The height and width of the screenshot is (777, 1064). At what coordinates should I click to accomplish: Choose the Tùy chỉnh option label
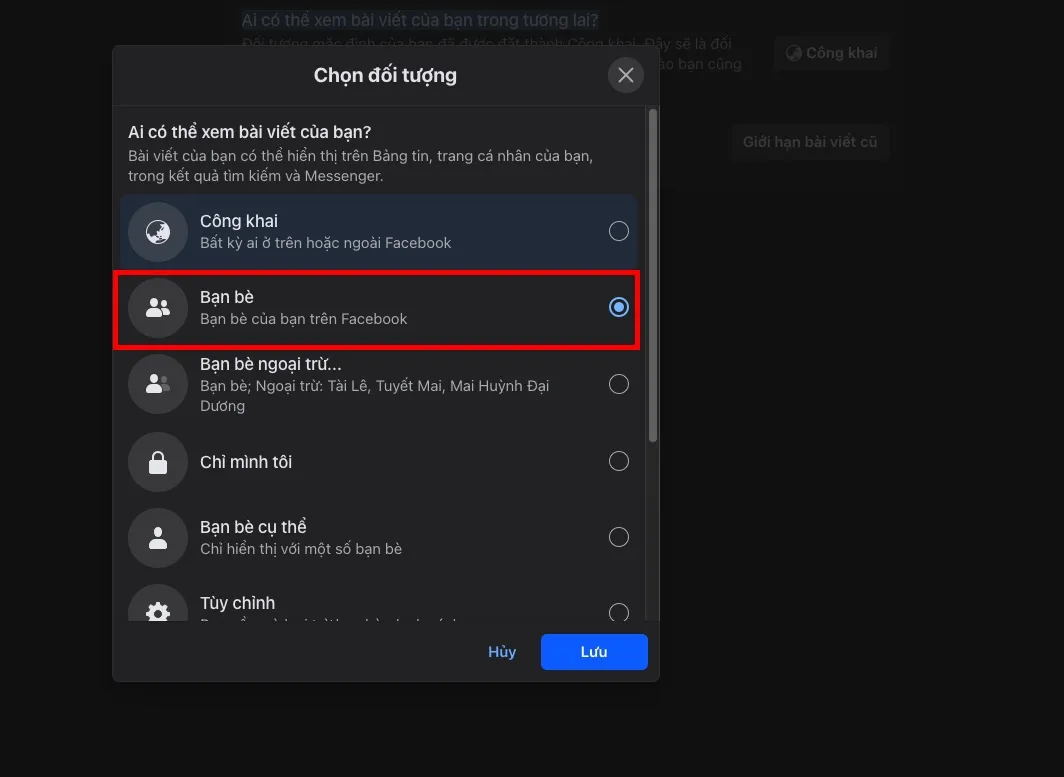[x=237, y=603]
